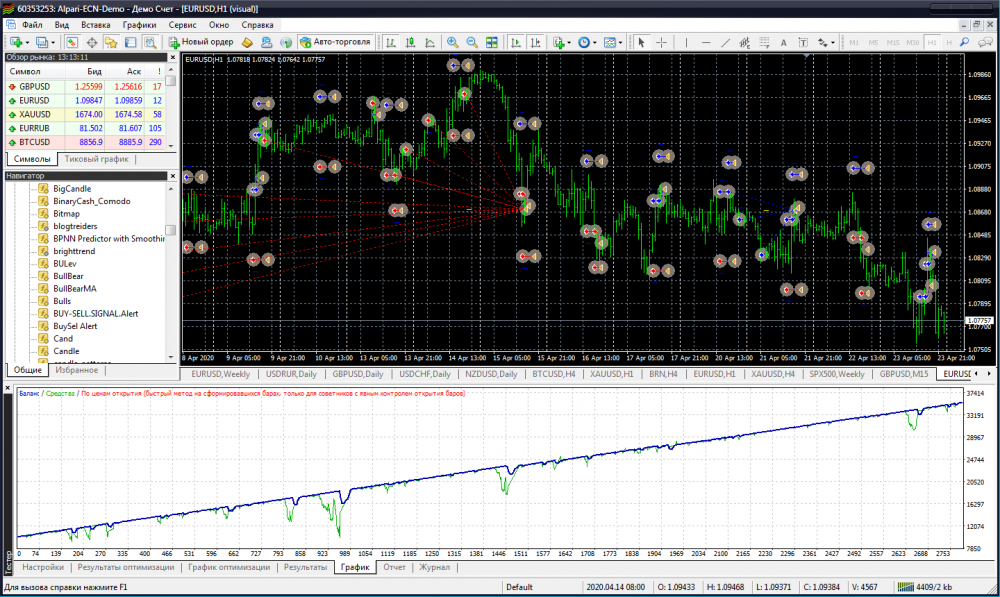Image resolution: width=1000 pixels, height=597 pixels.
Task: Open the new chart icon
Action: [16, 42]
